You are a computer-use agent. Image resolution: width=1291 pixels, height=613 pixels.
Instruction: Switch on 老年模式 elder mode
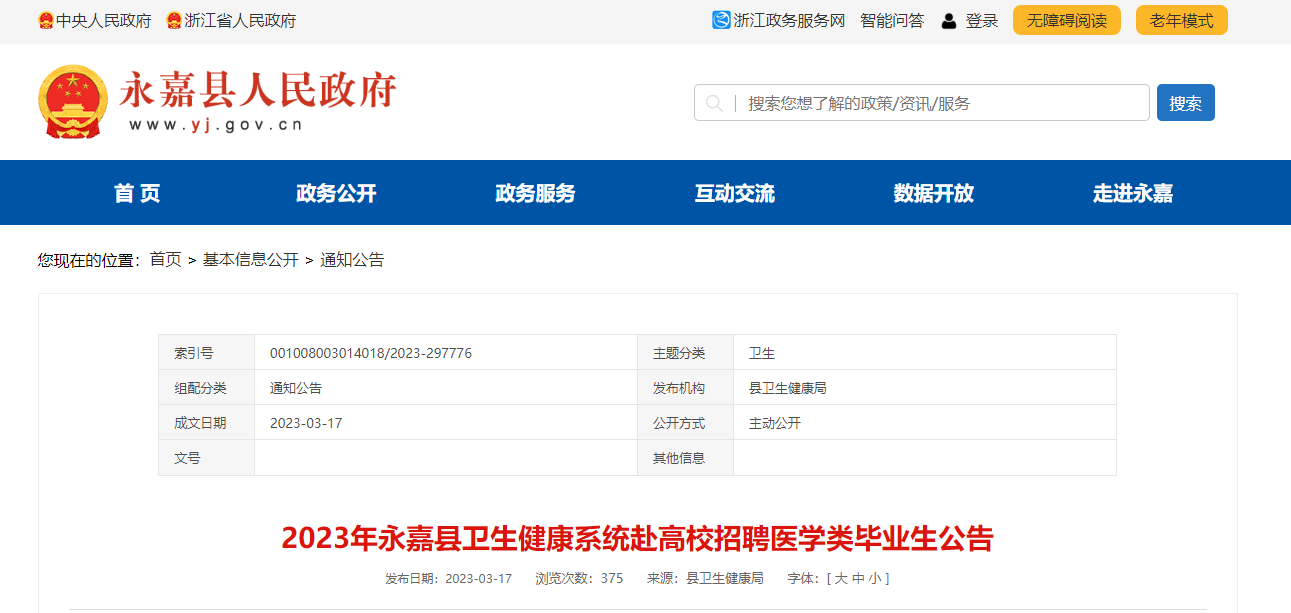pyautogui.click(x=1181, y=20)
